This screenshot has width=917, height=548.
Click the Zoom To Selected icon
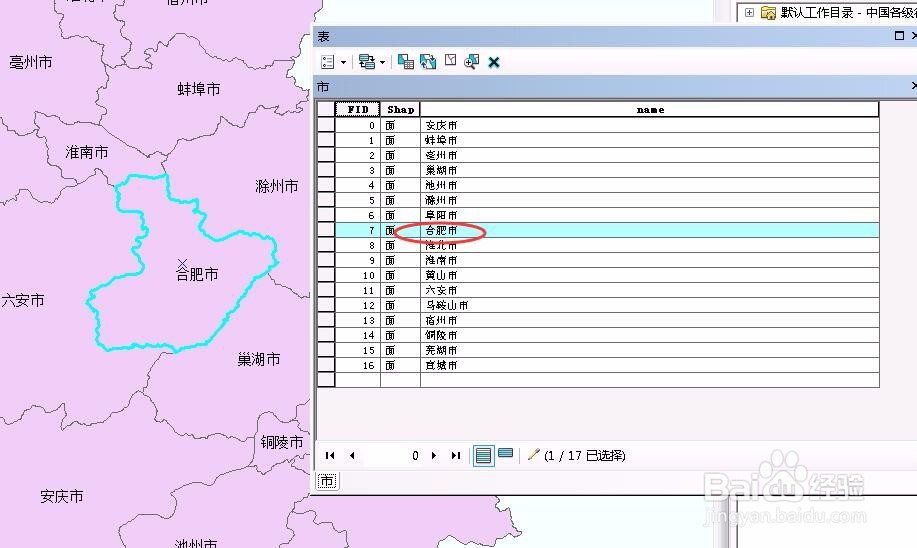tap(471, 61)
